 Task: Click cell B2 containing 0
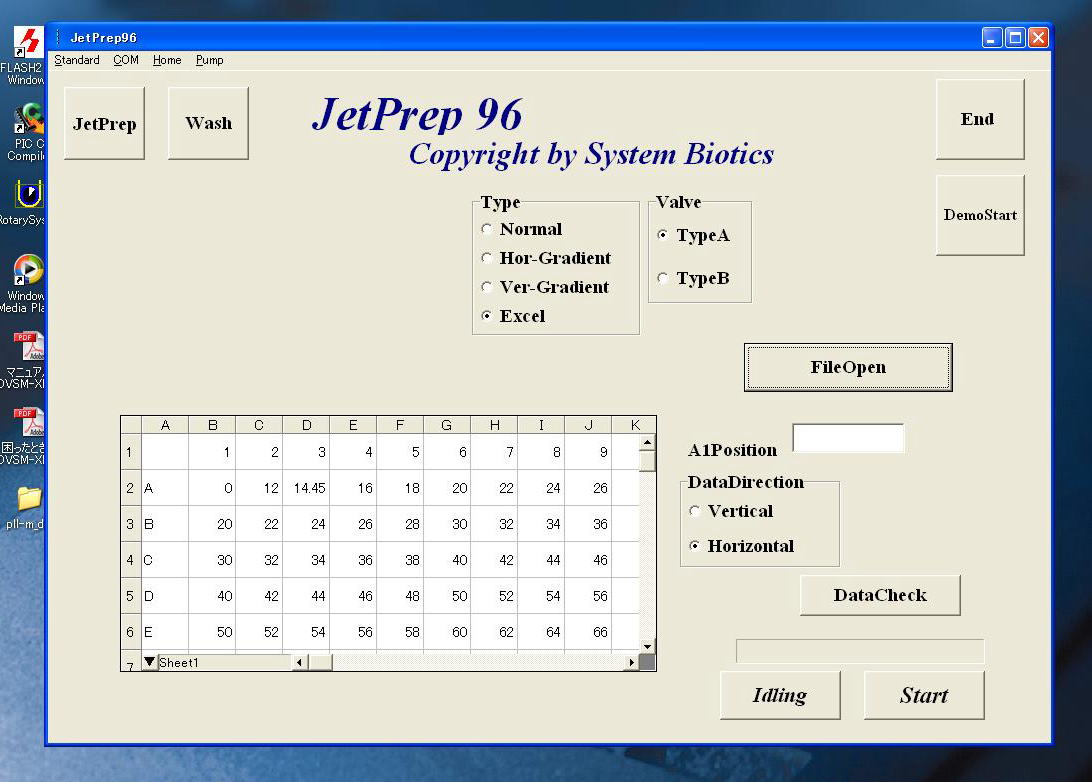click(x=212, y=487)
